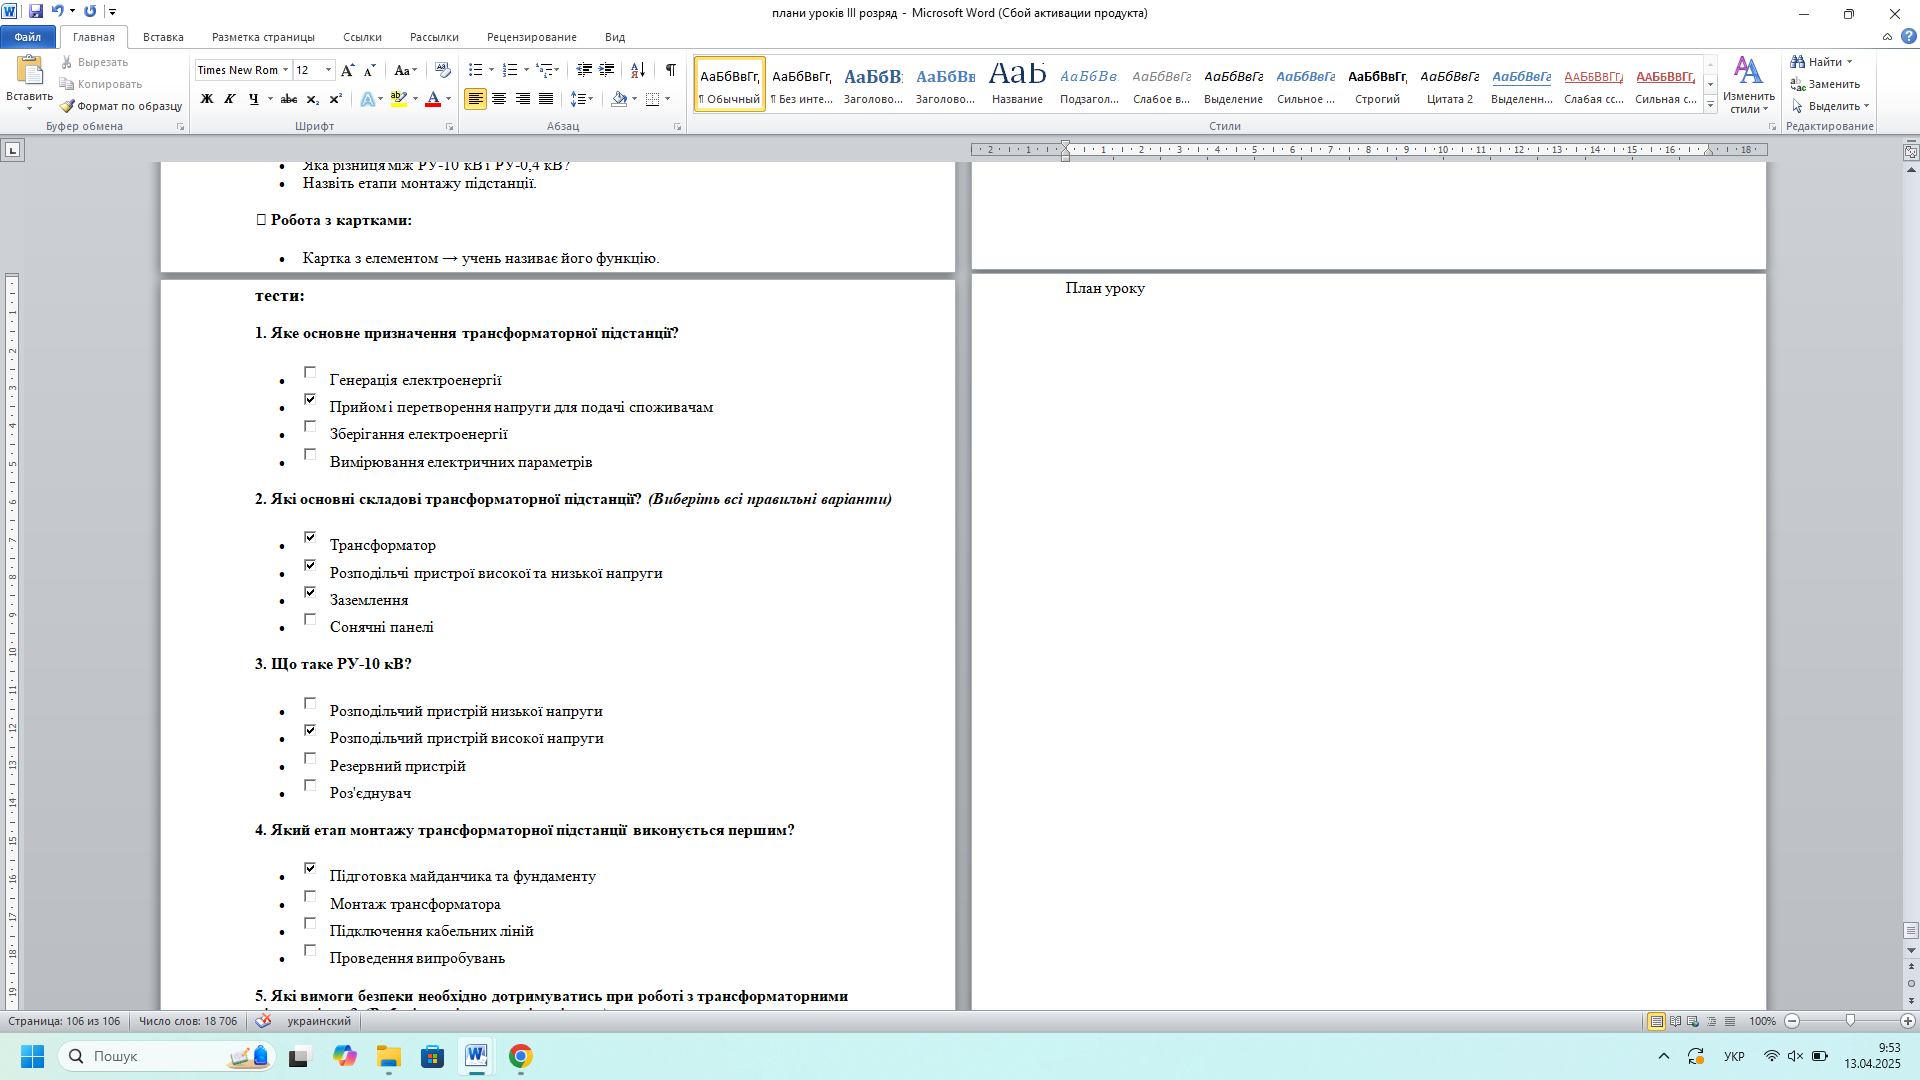Click the red font color swatch

tap(433, 99)
